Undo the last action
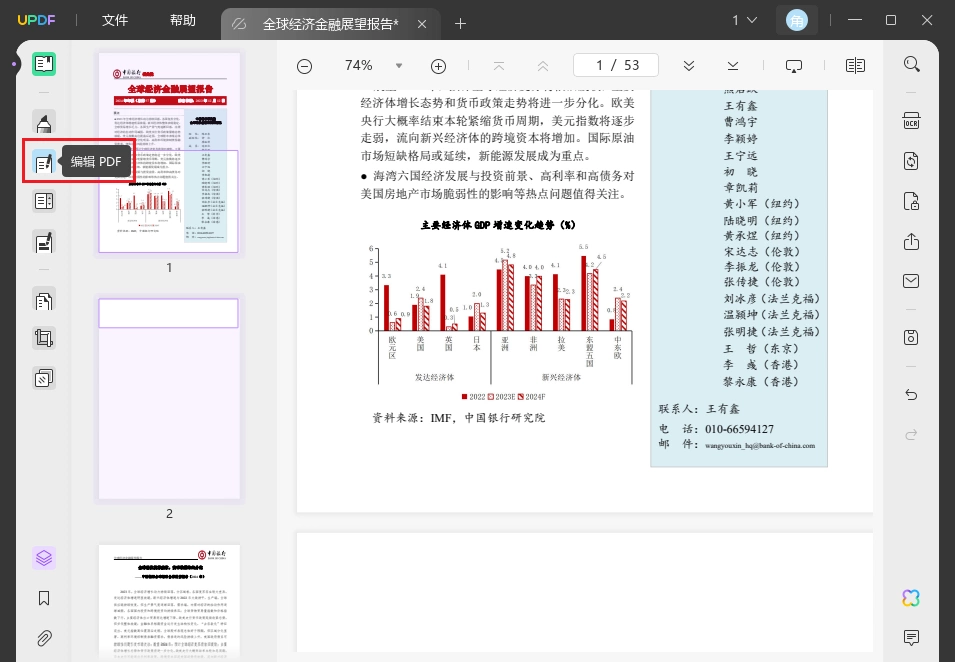 click(x=911, y=395)
